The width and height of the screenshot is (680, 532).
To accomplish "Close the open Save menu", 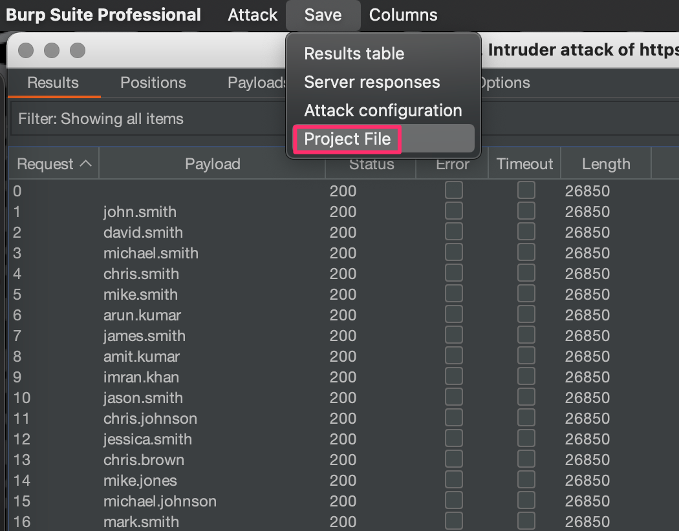I will point(323,15).
